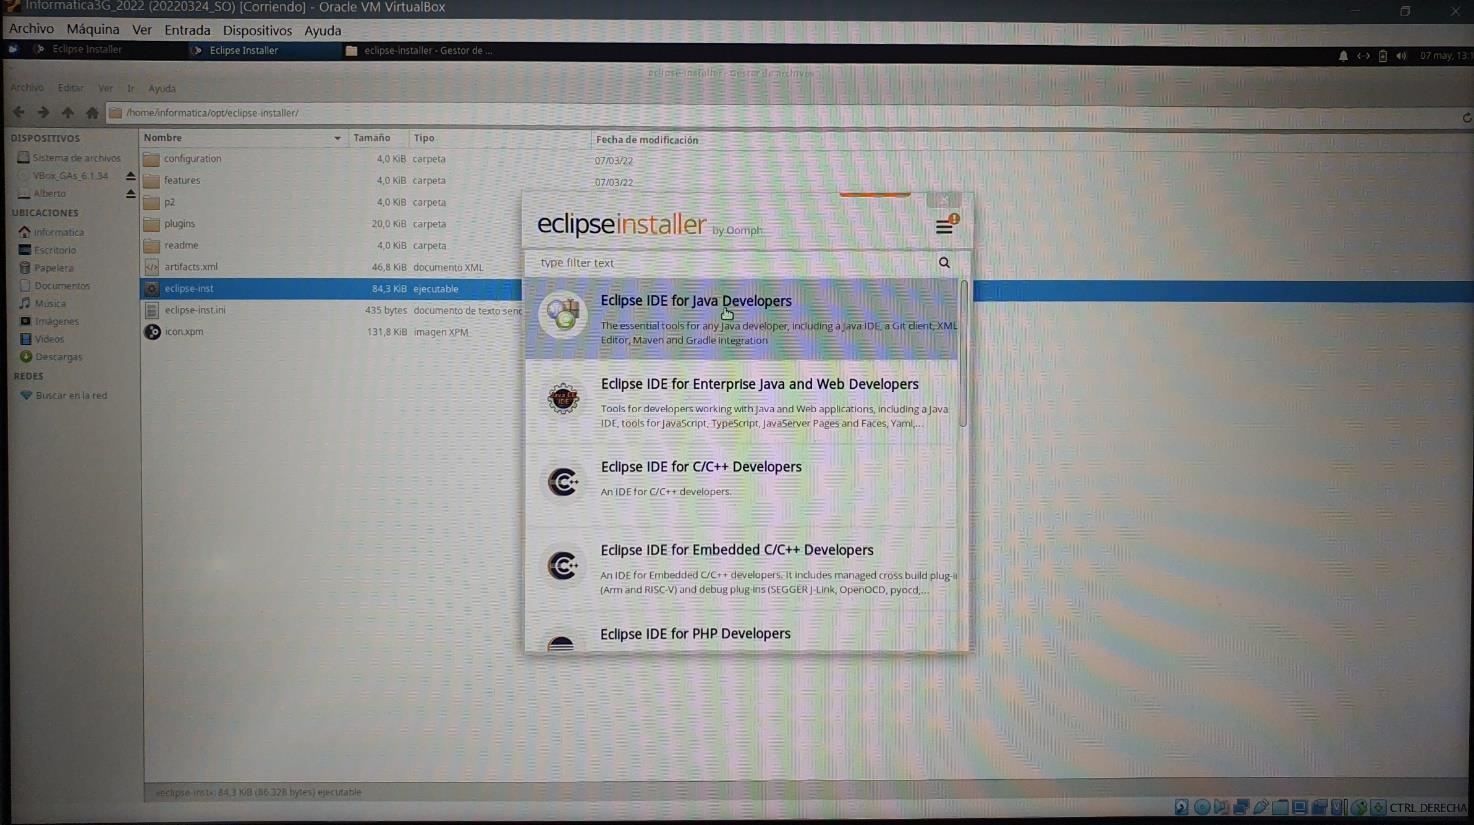Select the plugins folder
1474x825 pixels.
click(179, 224)
